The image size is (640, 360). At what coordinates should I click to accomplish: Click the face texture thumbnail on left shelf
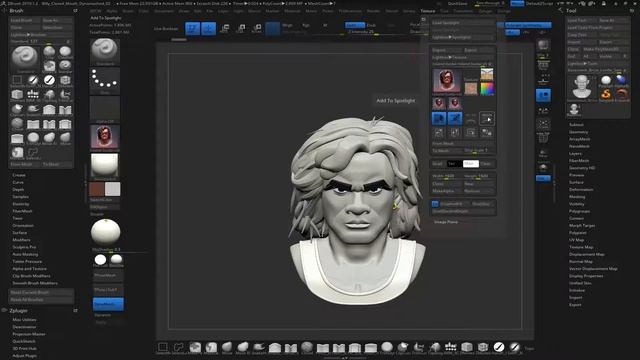105,137
